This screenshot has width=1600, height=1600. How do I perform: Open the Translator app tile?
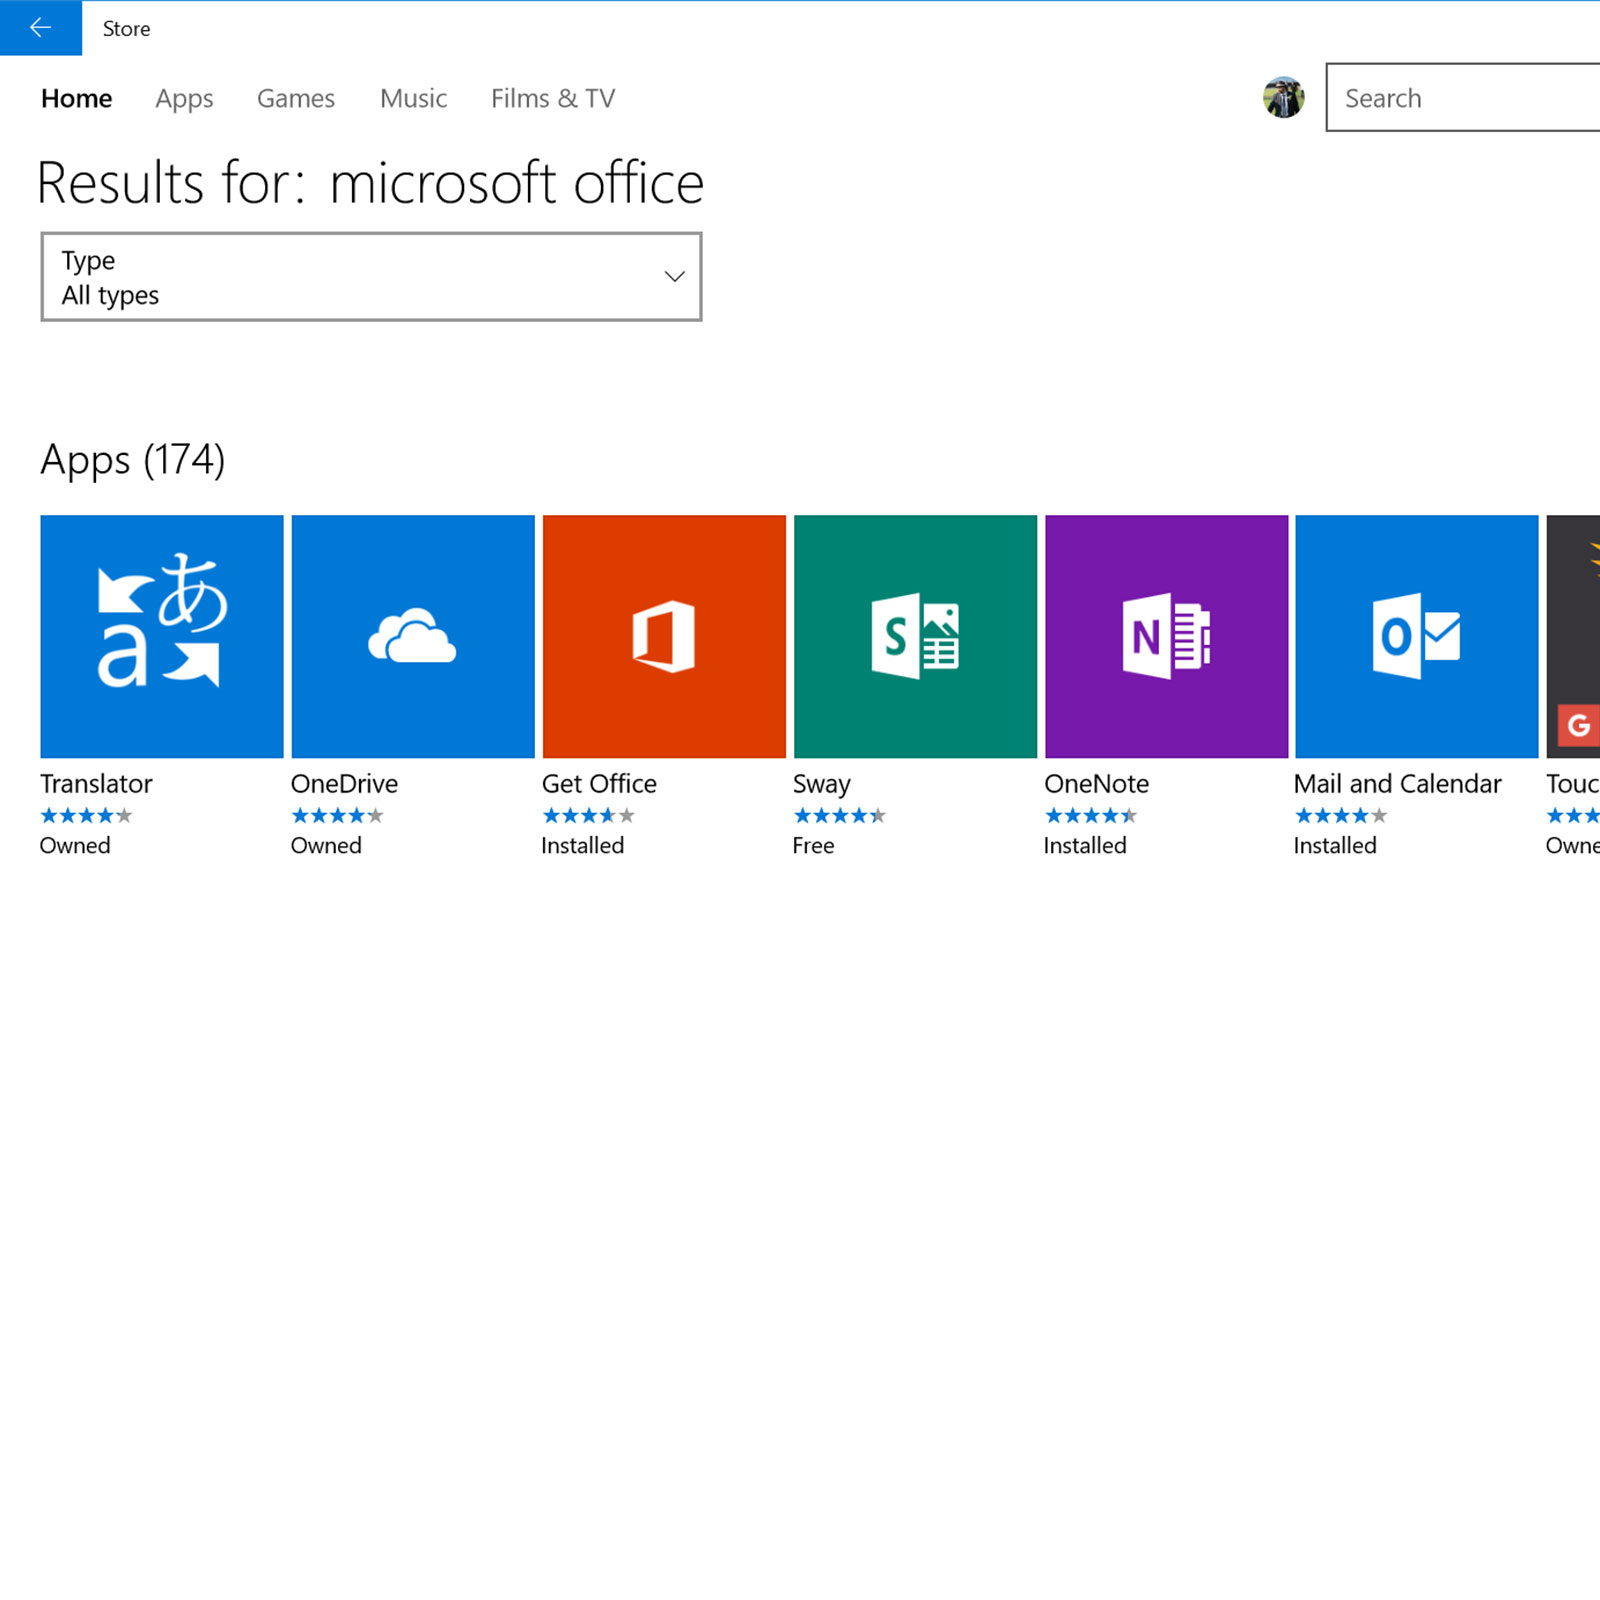[x=161, y=636]
